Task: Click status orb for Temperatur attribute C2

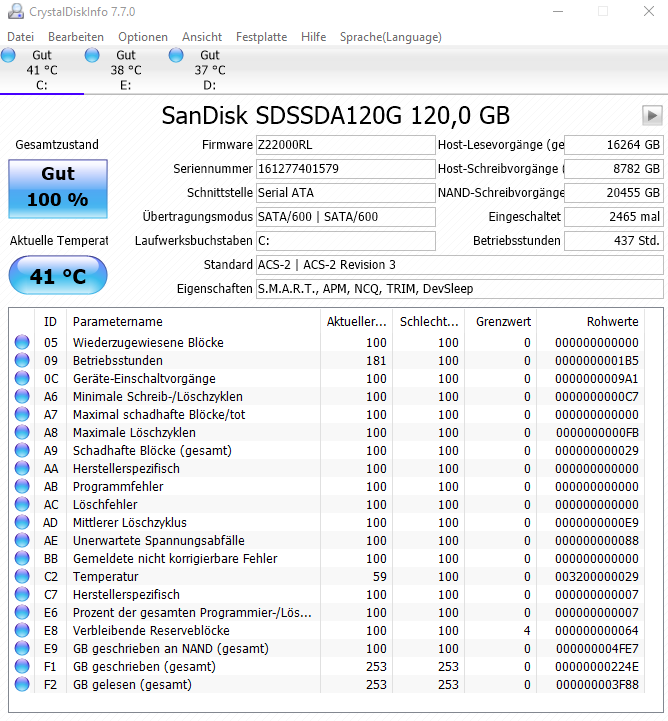Action: [22, 576]
